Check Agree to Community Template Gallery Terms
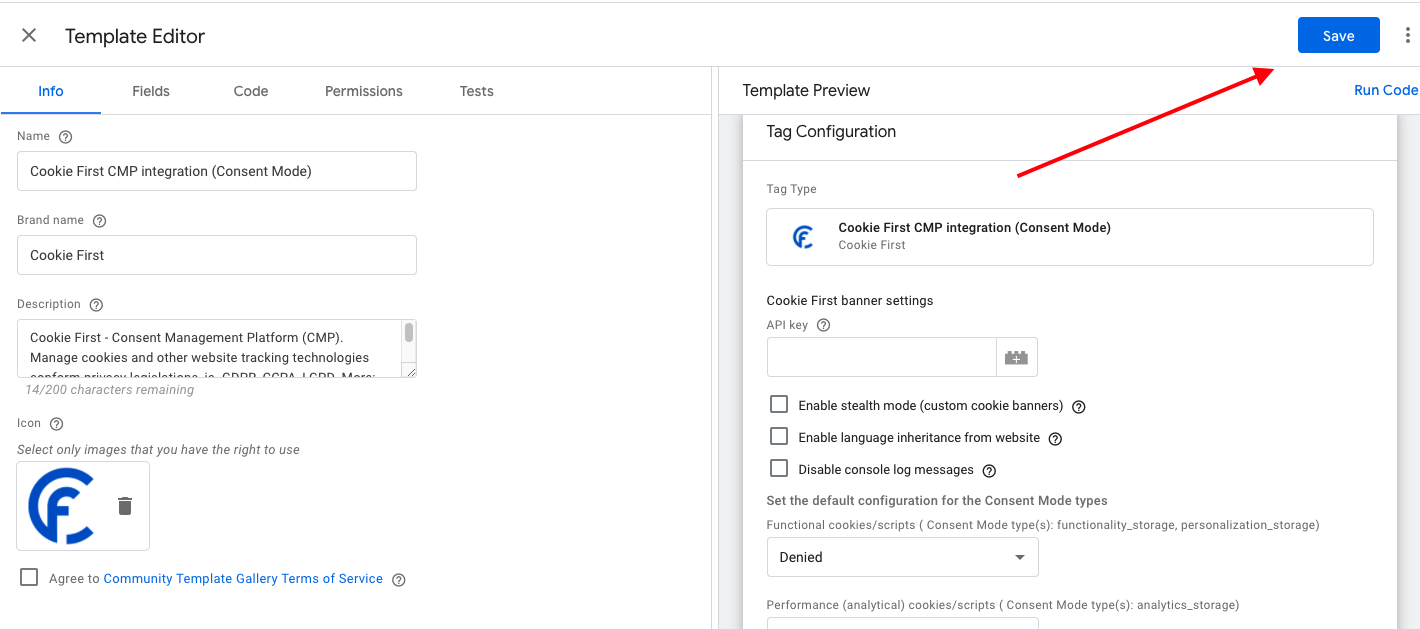 pos(29,577)
